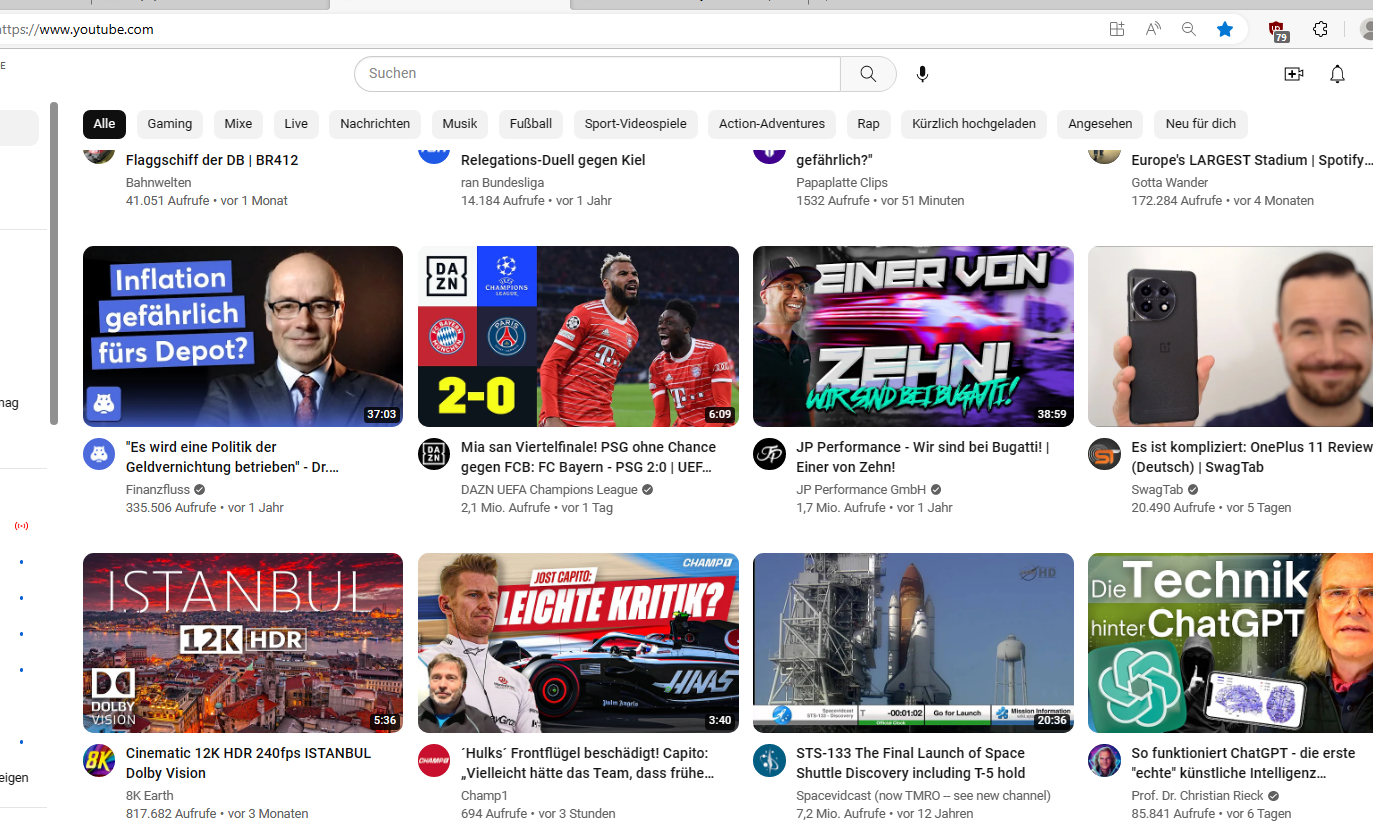Image resolution: width=1373 pixels, height=825 pixels.
Task: Visit Papaplatte Clips channel link
Action: 842,182
